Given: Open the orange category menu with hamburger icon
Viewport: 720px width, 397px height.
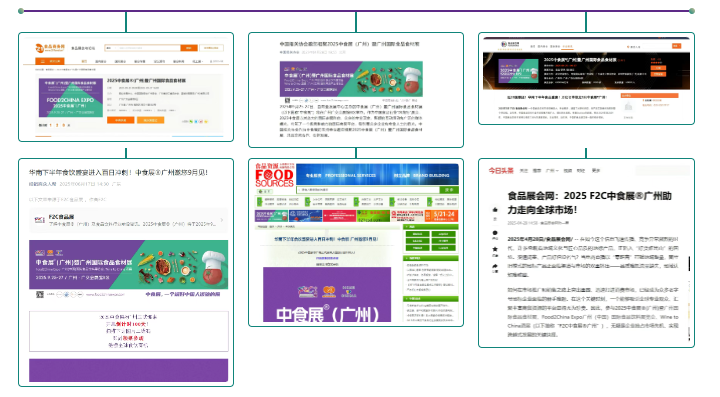Looking at the screenshot, I should (50, 61).
